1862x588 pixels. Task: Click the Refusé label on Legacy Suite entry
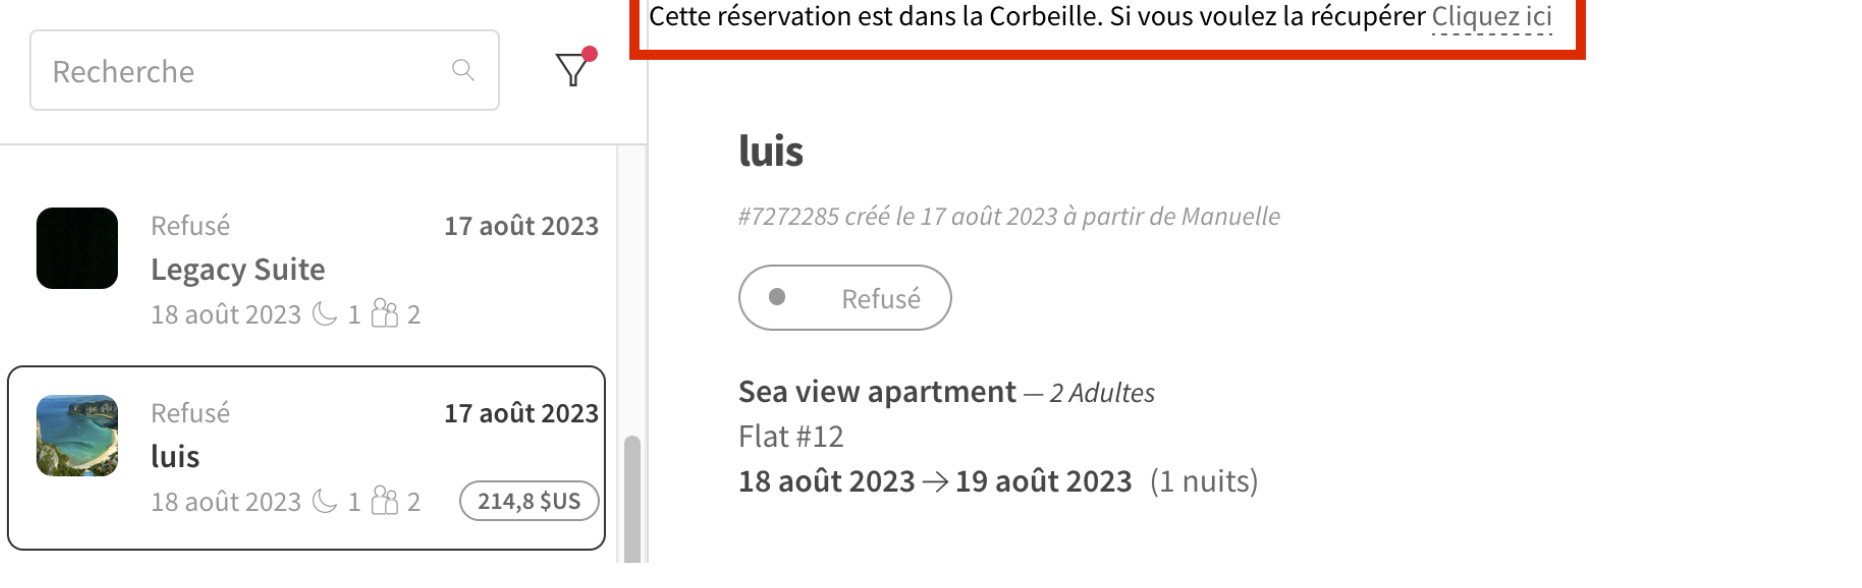coord(191,226)
